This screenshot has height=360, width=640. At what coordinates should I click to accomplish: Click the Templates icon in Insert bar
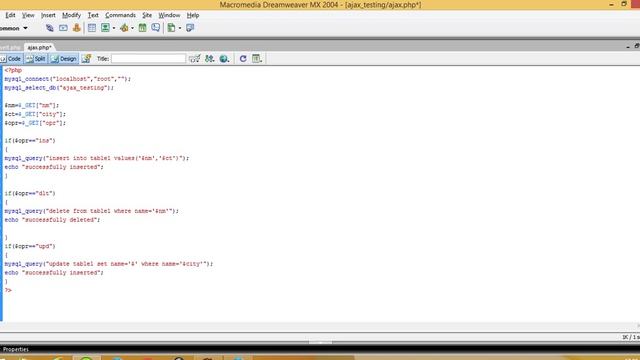click(x=171, y=28)
